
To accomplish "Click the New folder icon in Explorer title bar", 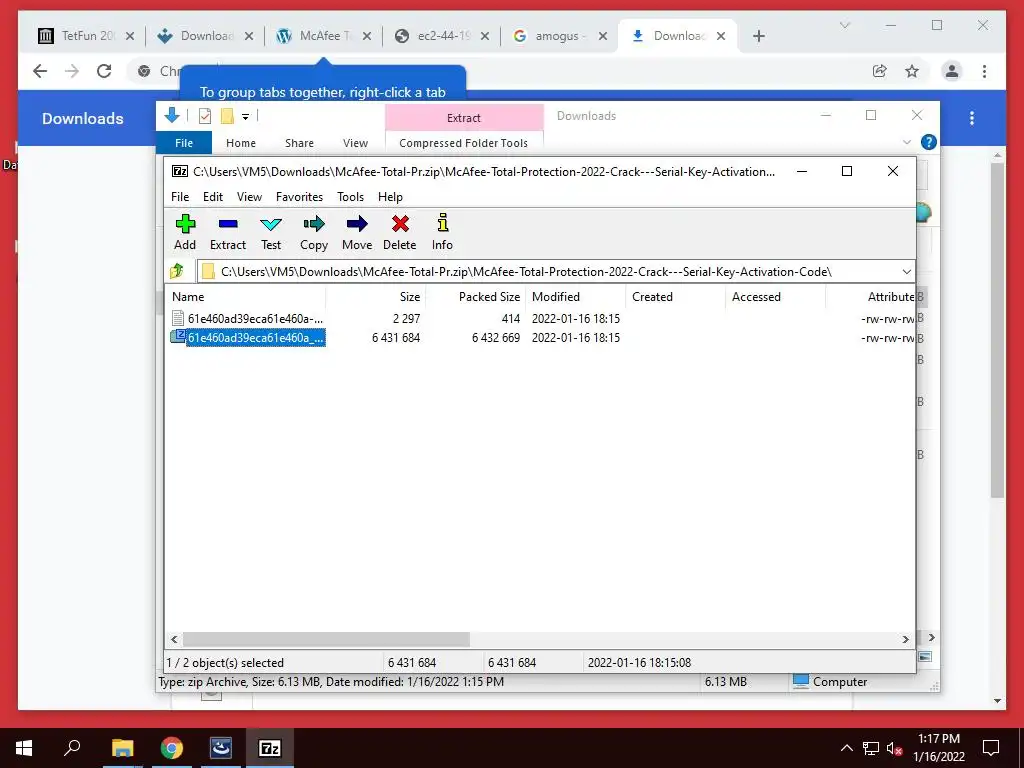I will click(x=227, y=116).
